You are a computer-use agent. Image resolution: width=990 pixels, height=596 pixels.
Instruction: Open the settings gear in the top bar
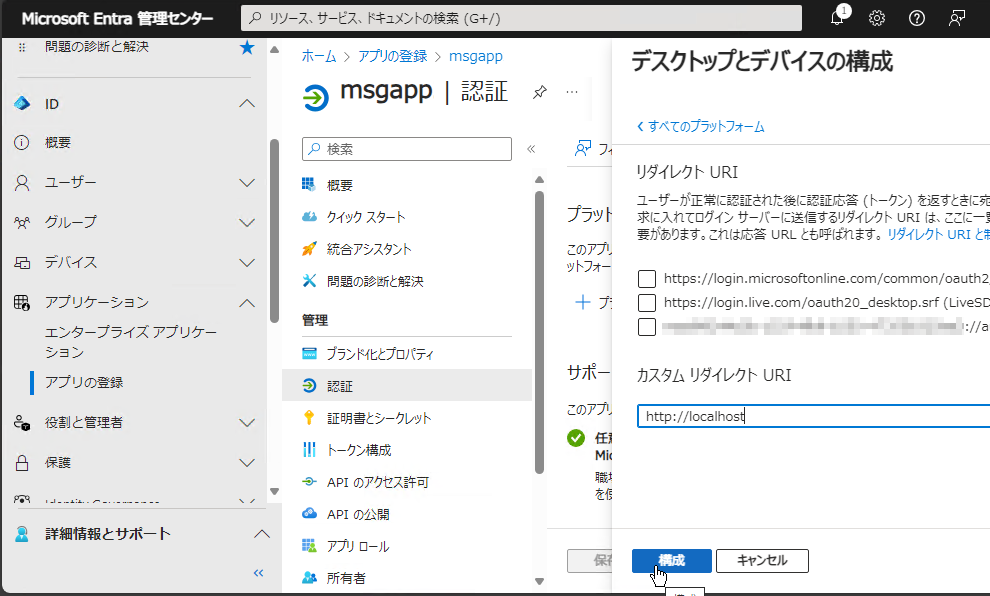877,17
